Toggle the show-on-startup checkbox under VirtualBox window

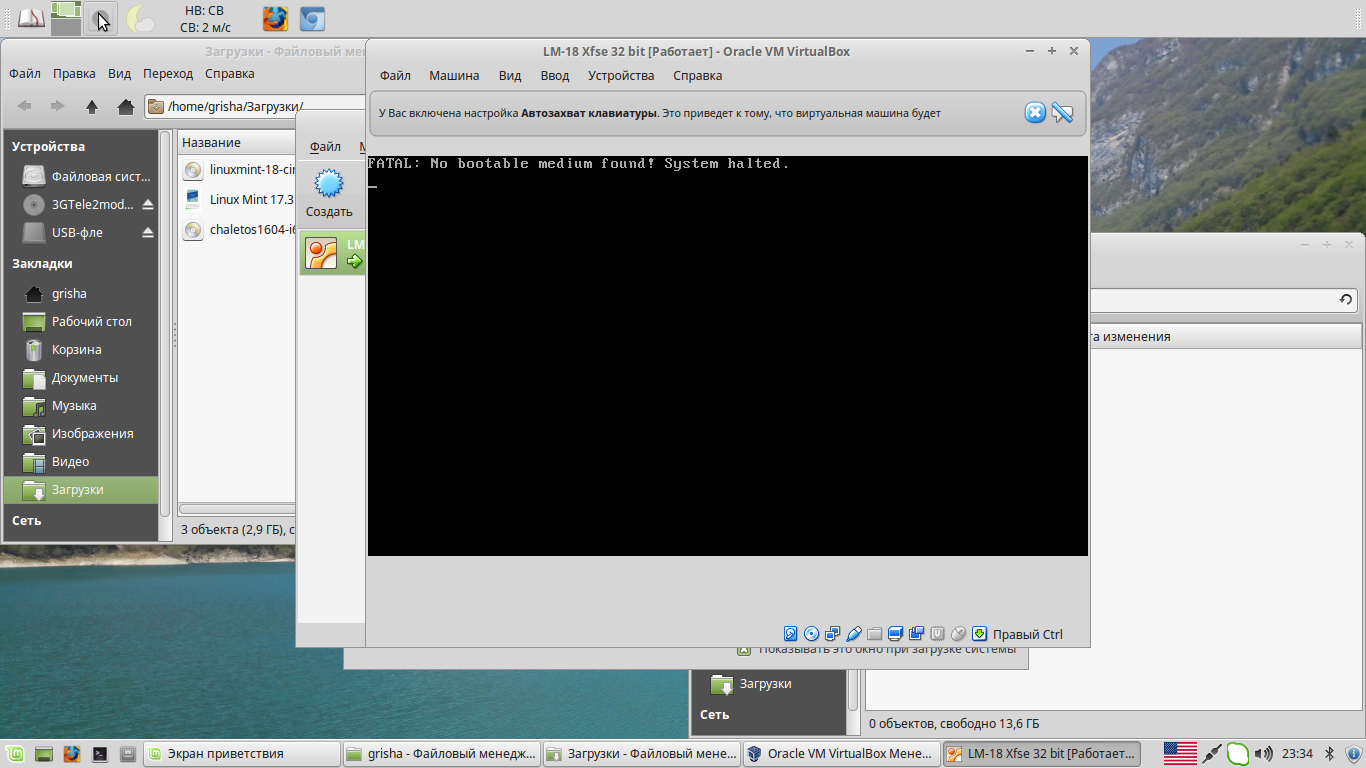pyautogui.click(x=743, y=650)
